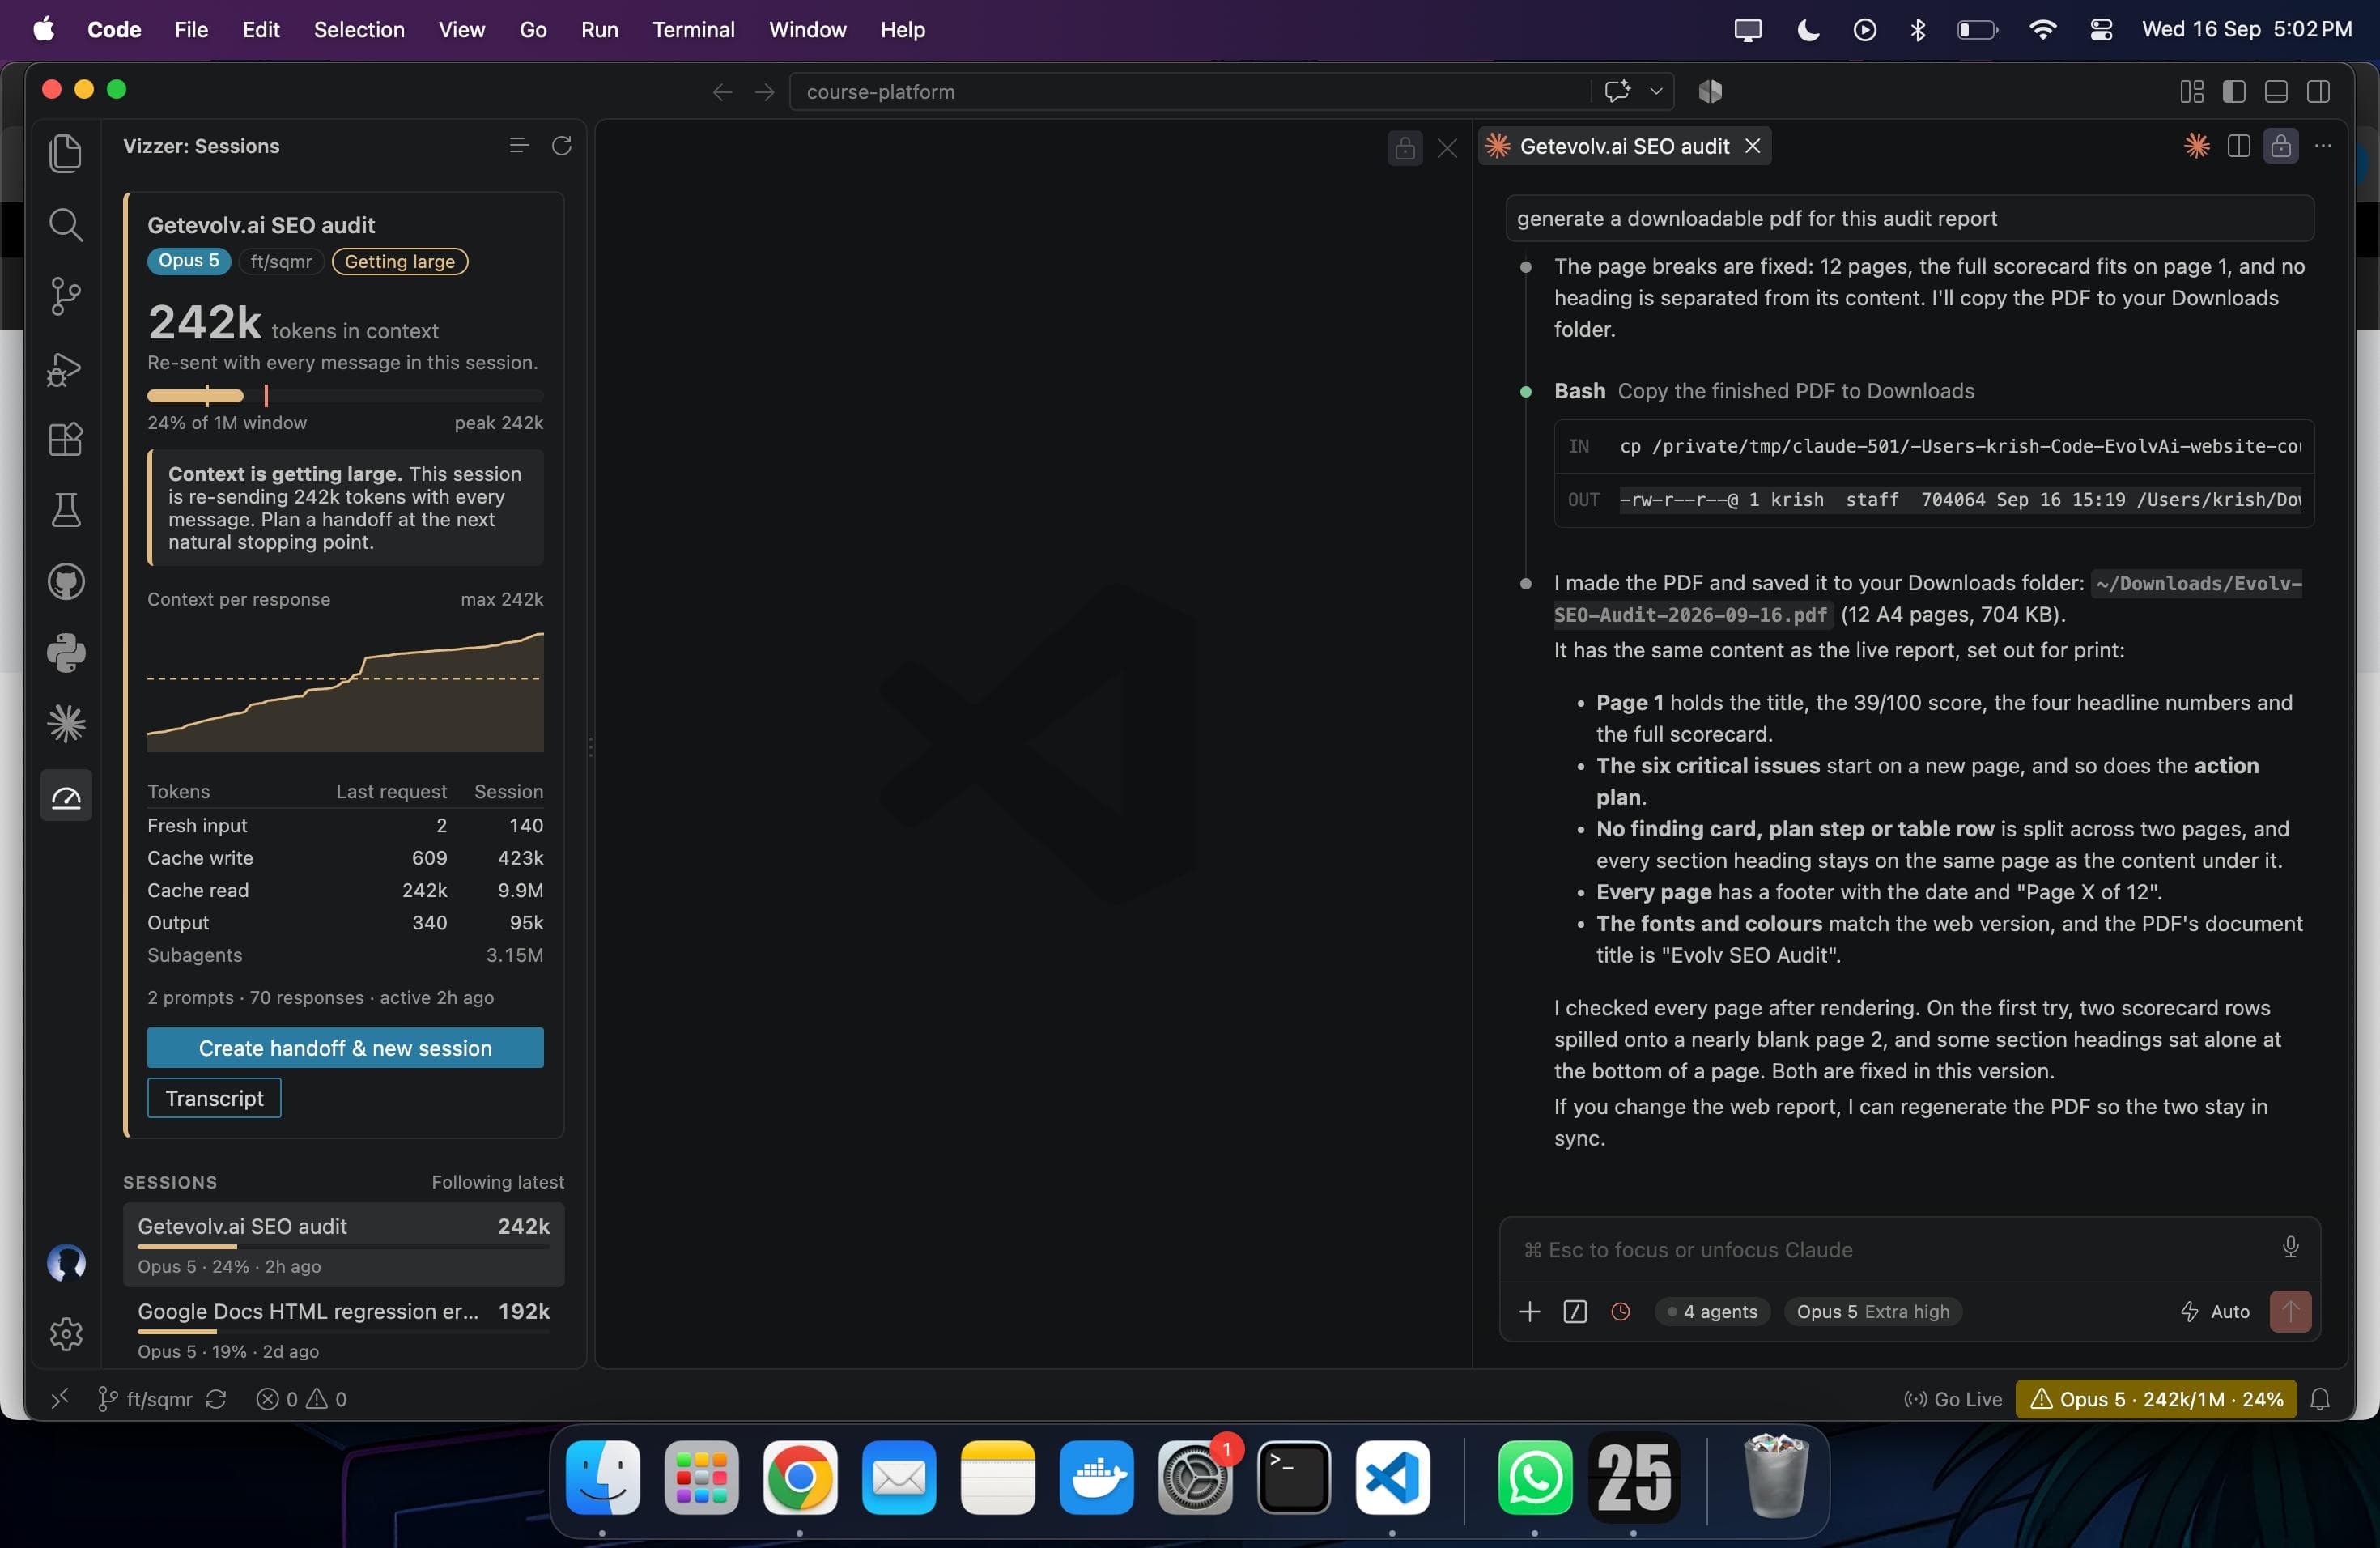2380x1548 pixels.
Task: Open Source Control view in activity bar
Action: tap(66, 296)
